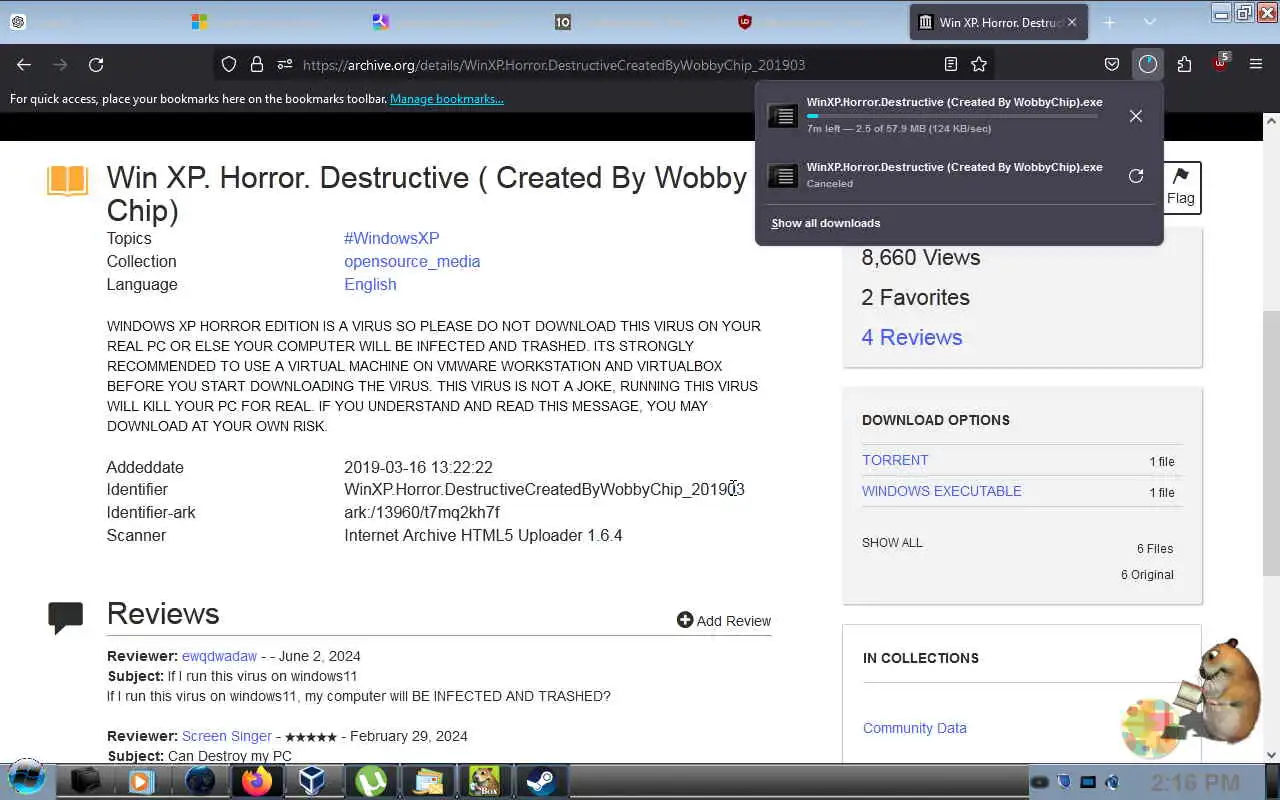
Task: Launch VirtualBox from the taskbar
Action: (313, 780)
